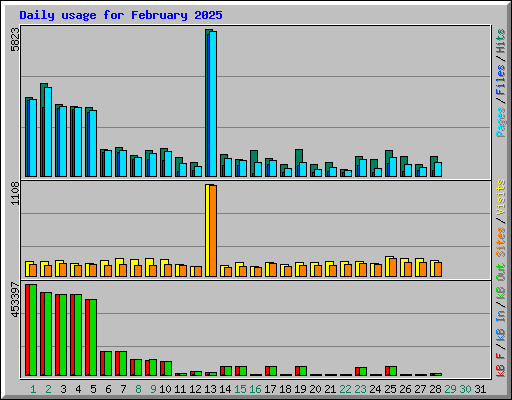Click day label 27 on the x-axis
512x400 pixels.
[420, 389]
